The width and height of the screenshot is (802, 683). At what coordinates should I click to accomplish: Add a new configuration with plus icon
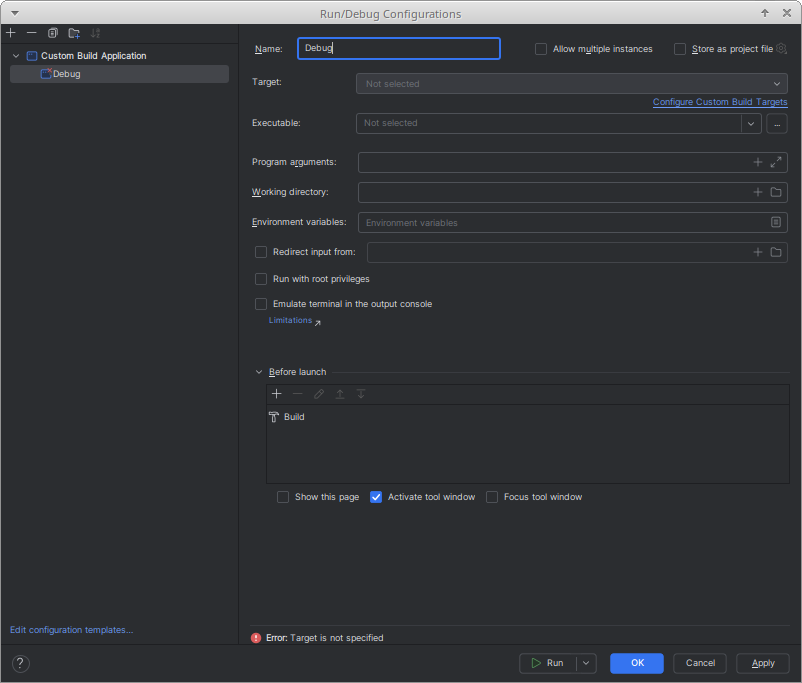(11, 33)
